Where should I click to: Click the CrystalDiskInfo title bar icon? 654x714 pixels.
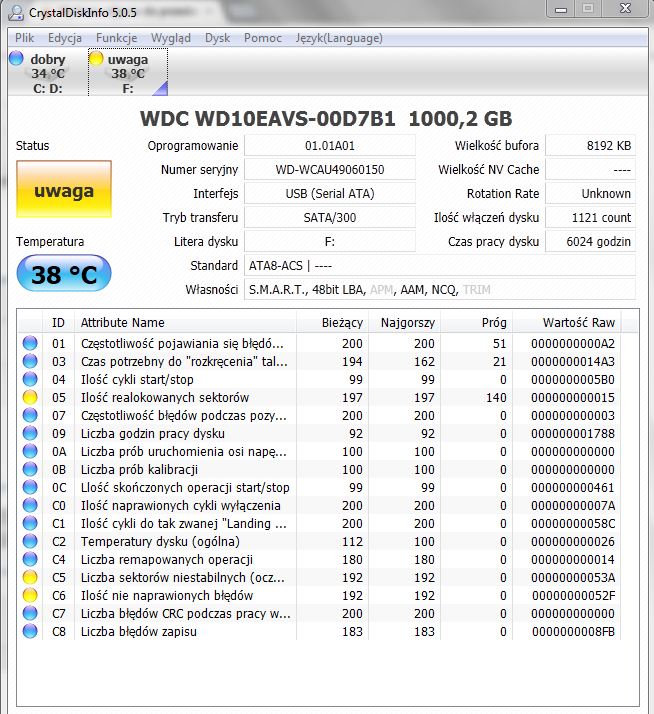[15, 12]
